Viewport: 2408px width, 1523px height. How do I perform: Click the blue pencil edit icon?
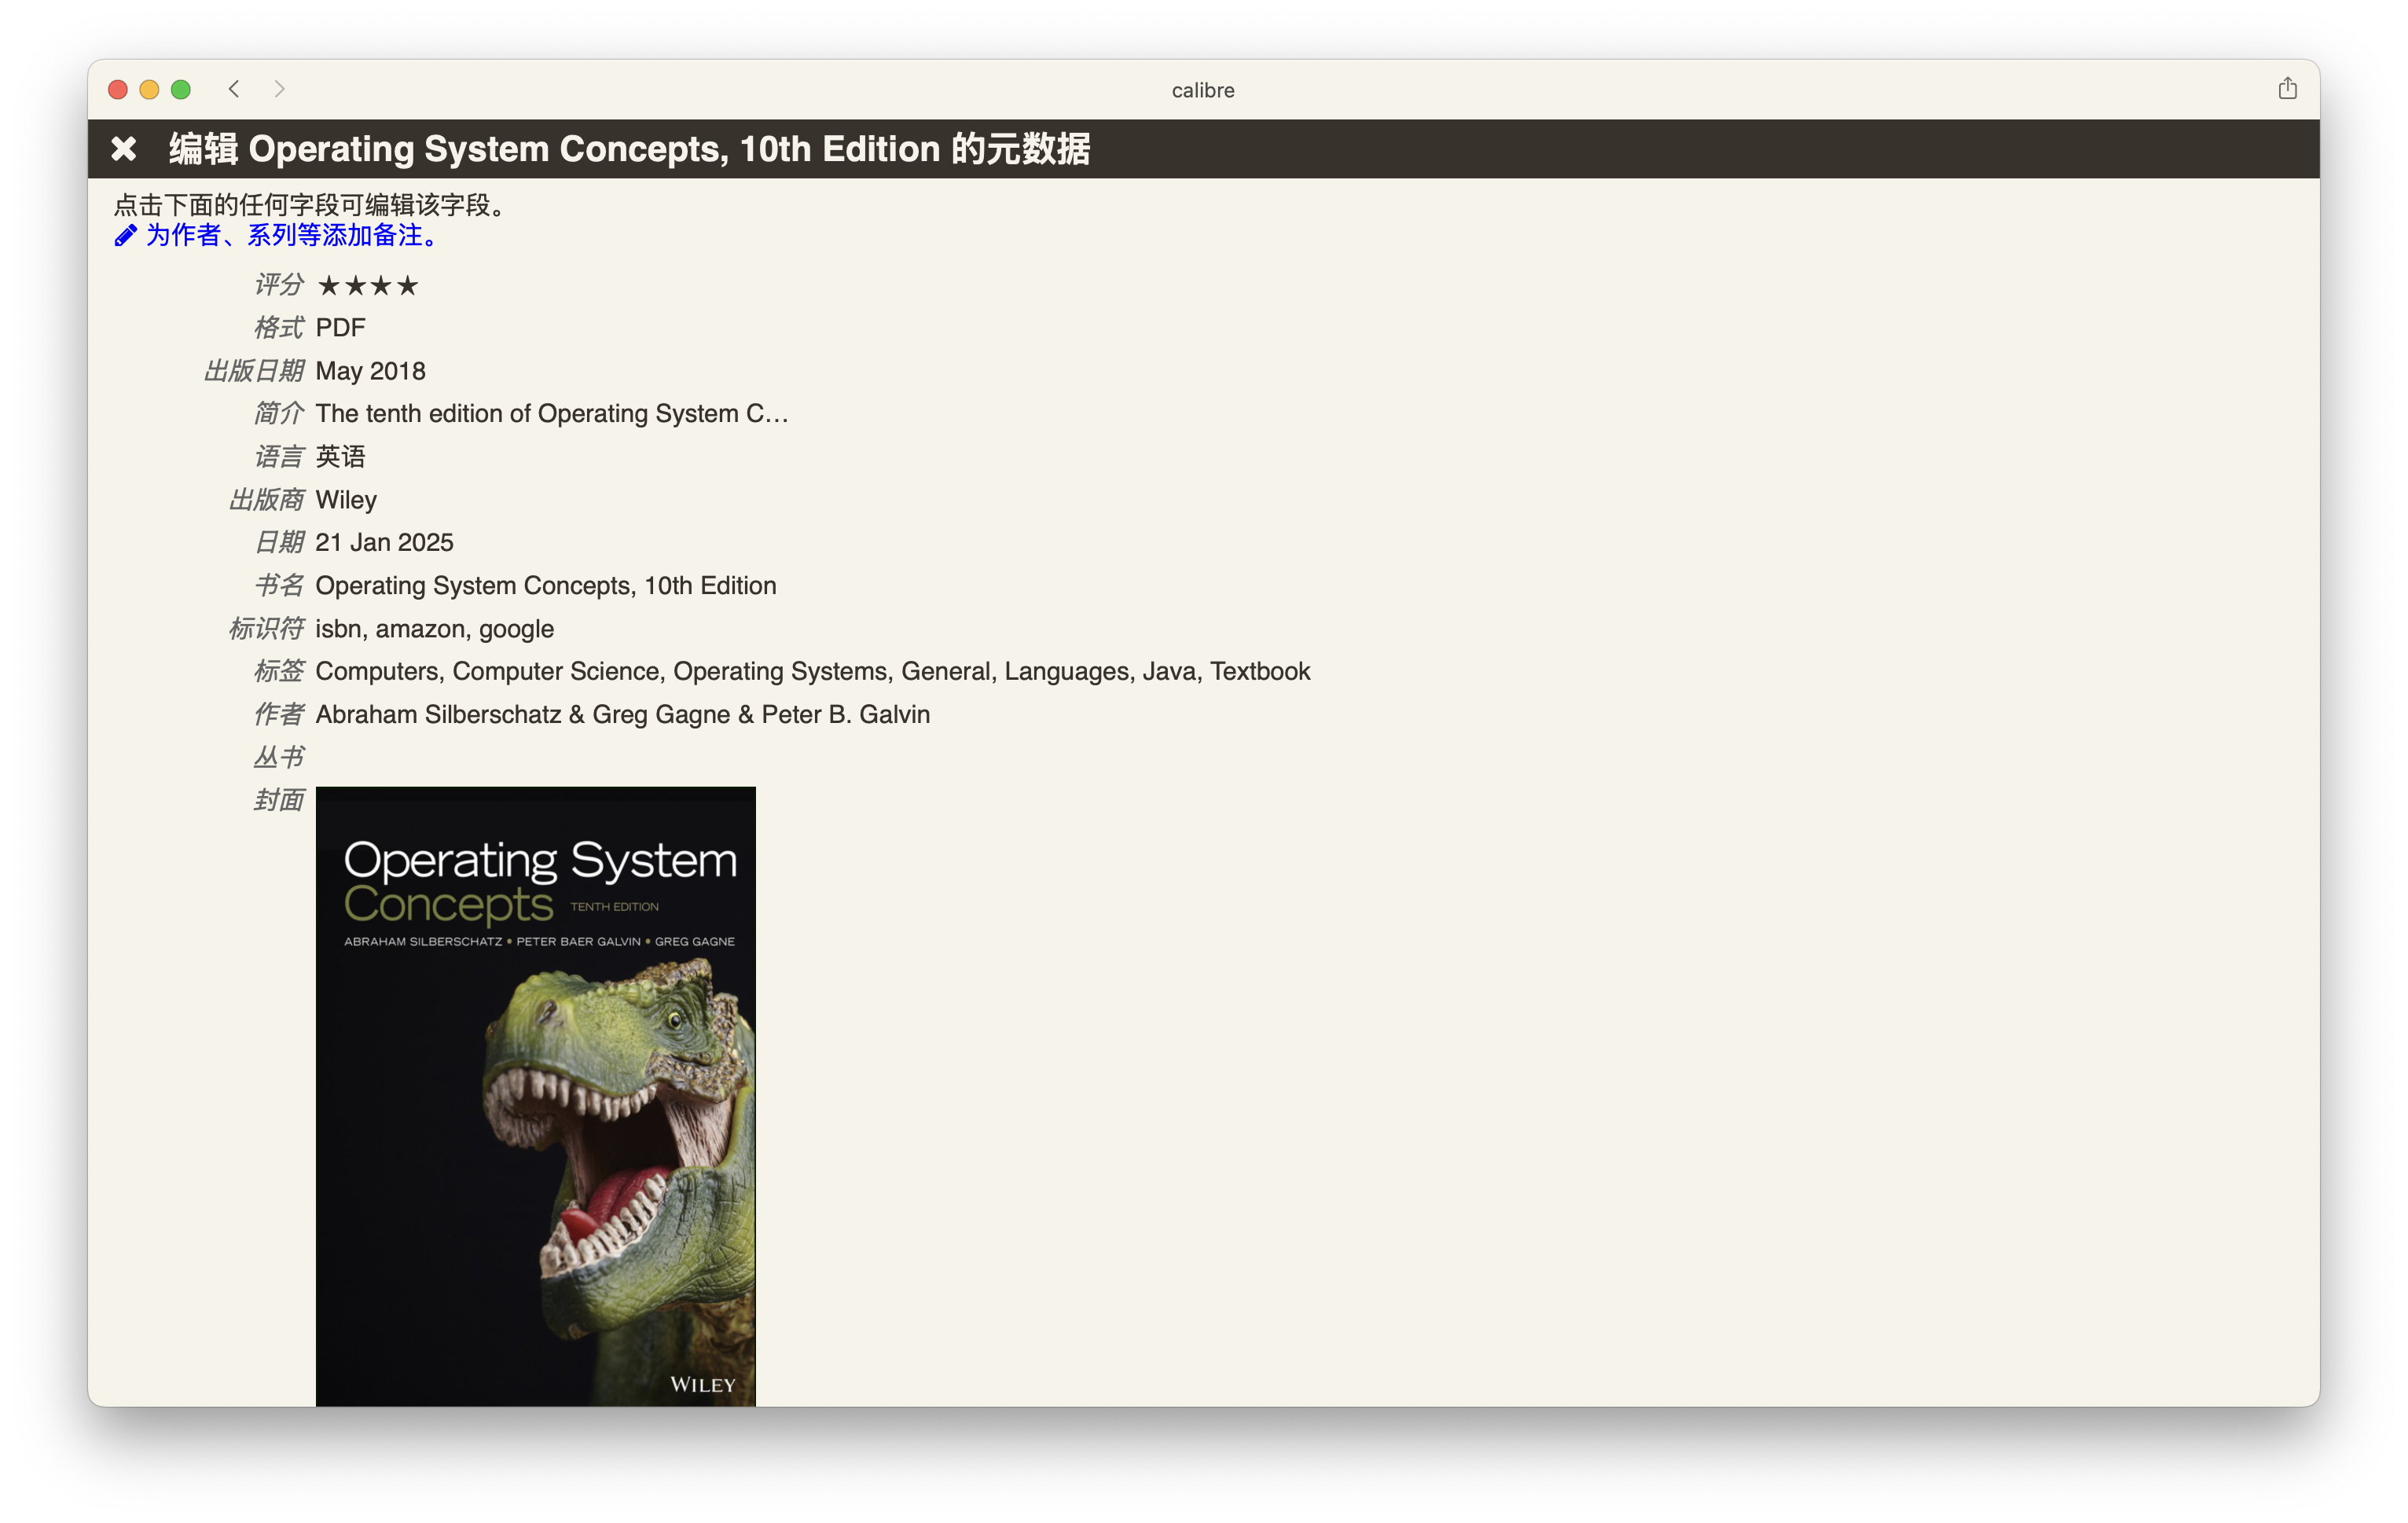[125, 236]
